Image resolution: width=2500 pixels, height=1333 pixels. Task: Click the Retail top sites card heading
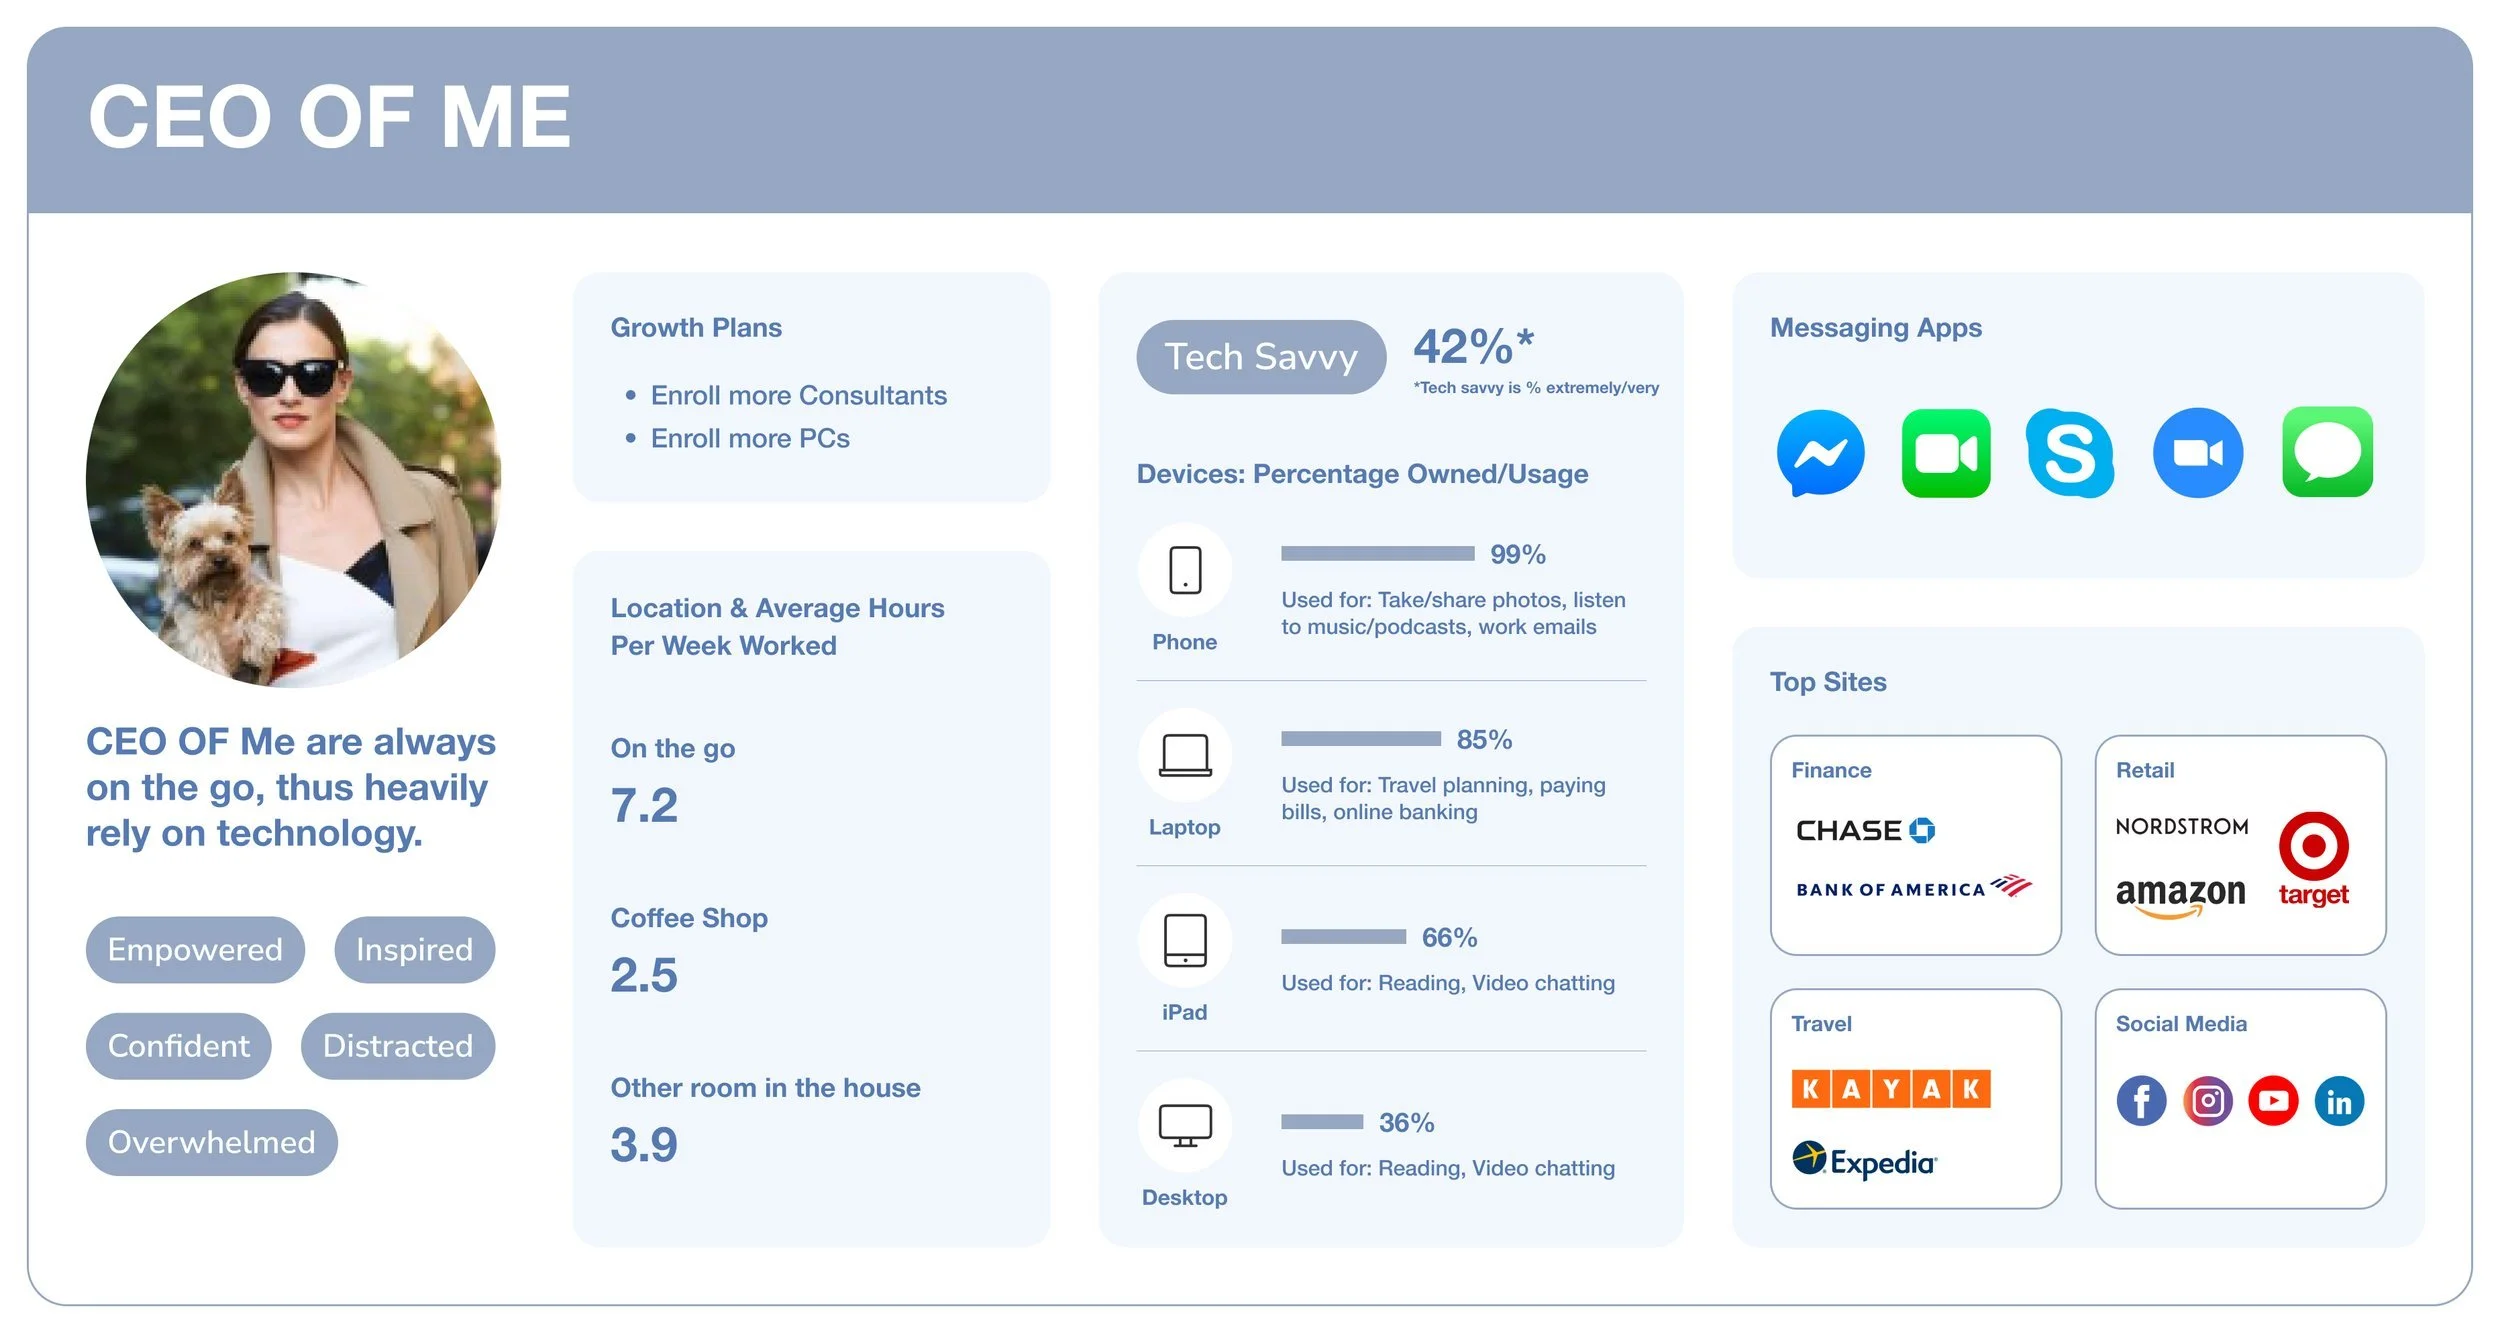2144,770
